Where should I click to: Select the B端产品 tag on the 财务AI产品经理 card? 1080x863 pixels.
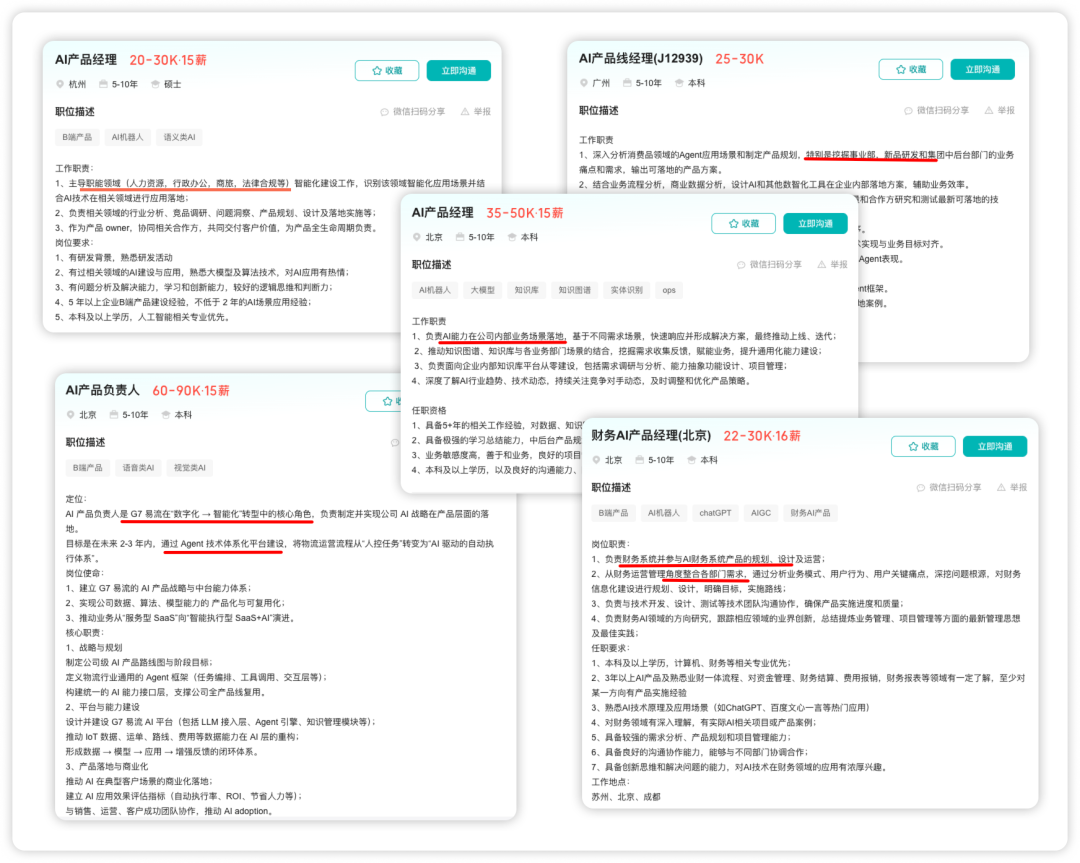pyautogui.click(x=613, y=513)
